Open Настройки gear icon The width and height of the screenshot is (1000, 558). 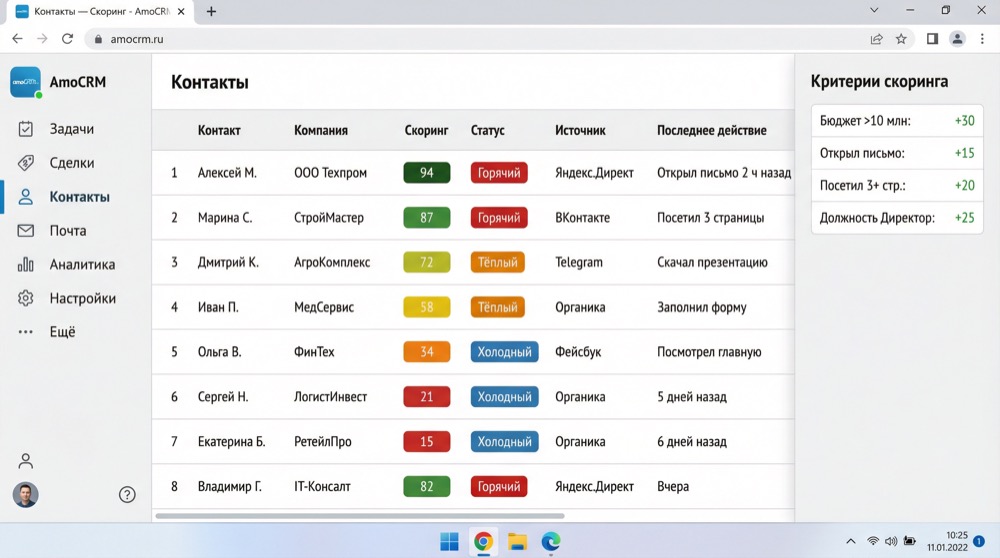click(26, 298)
